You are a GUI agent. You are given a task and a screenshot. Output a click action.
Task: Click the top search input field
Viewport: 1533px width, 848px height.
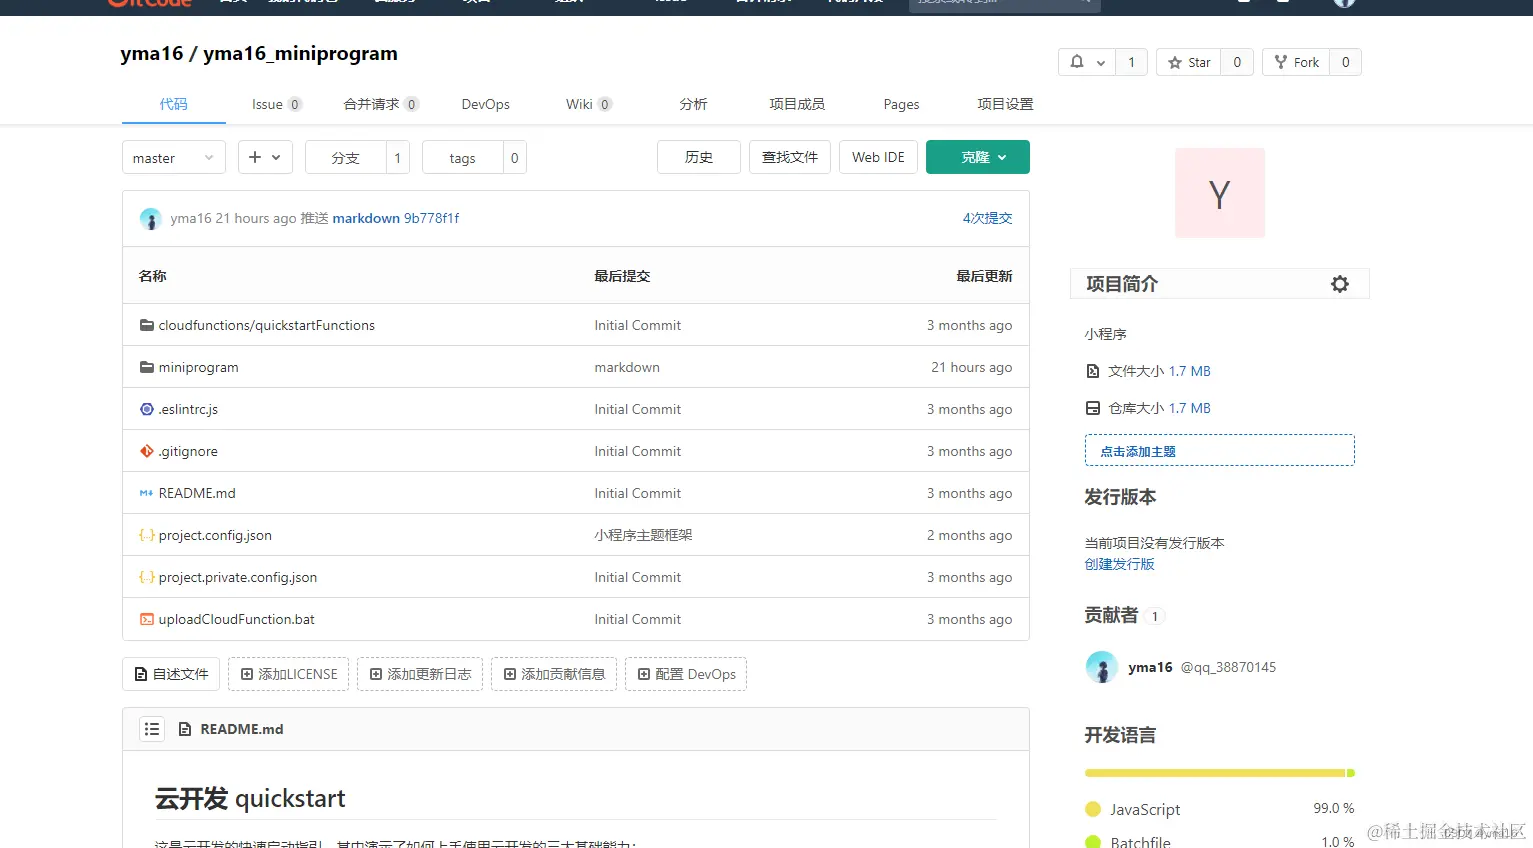click(1003, 3)
